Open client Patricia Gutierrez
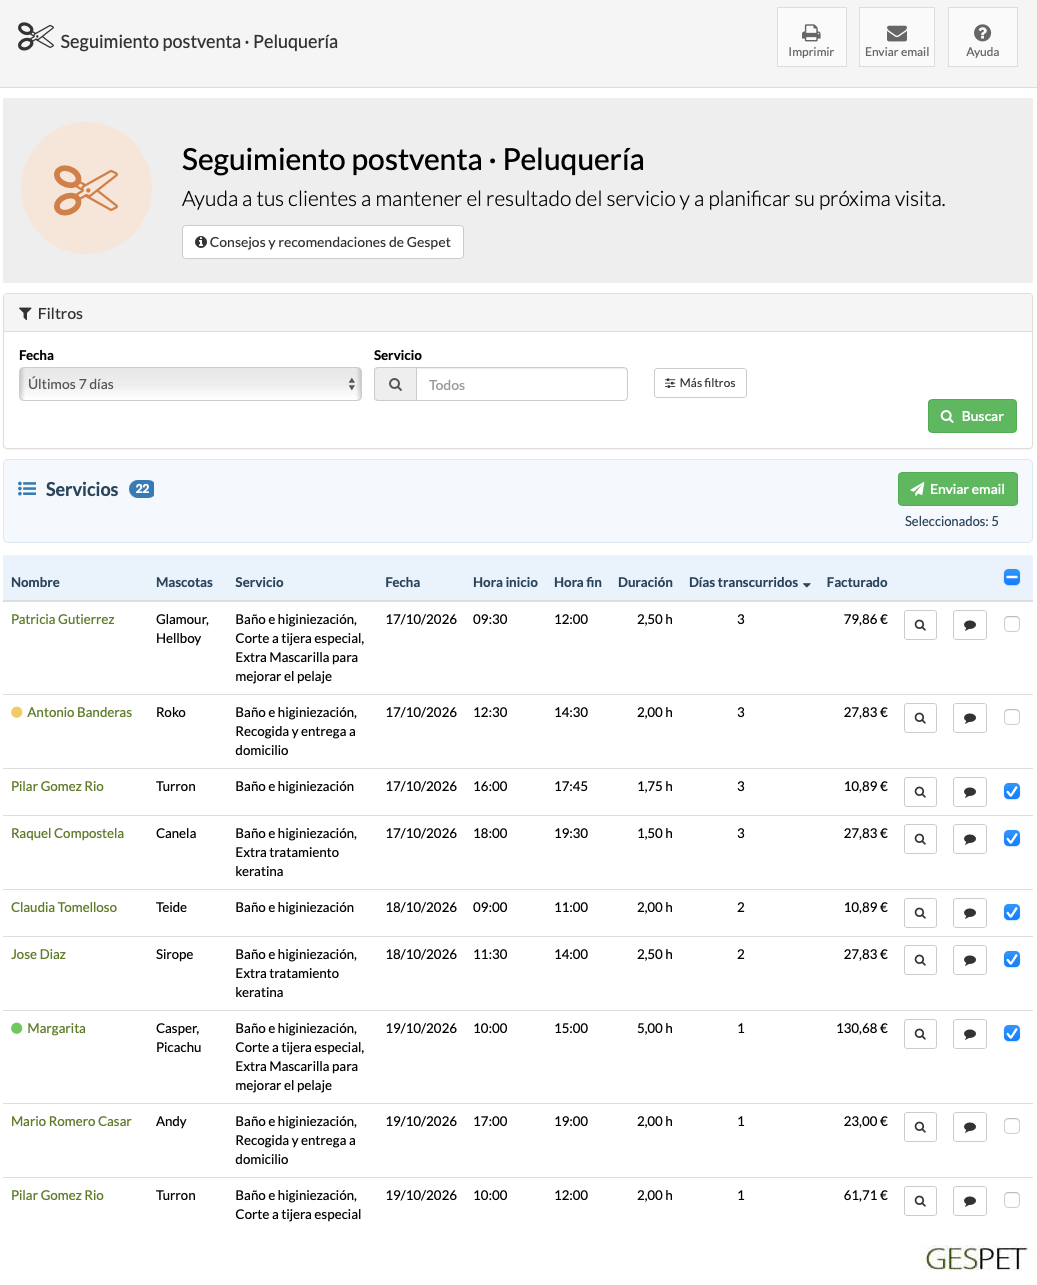 (62, 619)
